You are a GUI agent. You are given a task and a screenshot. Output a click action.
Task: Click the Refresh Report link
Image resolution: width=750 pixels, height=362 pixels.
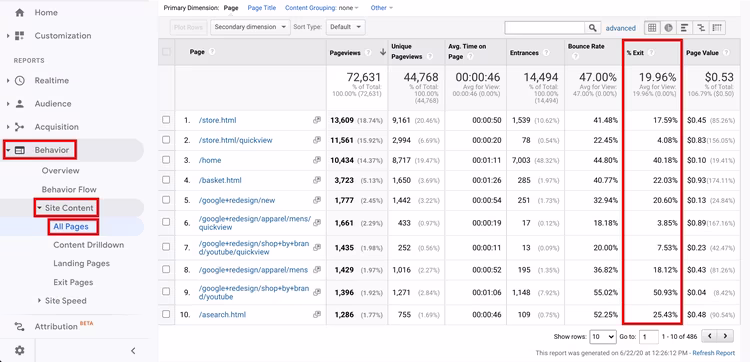713,353
